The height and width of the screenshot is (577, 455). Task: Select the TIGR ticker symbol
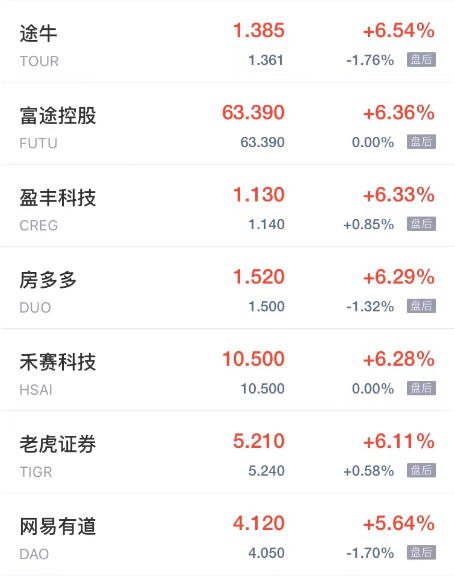click(x=36, y=472)
